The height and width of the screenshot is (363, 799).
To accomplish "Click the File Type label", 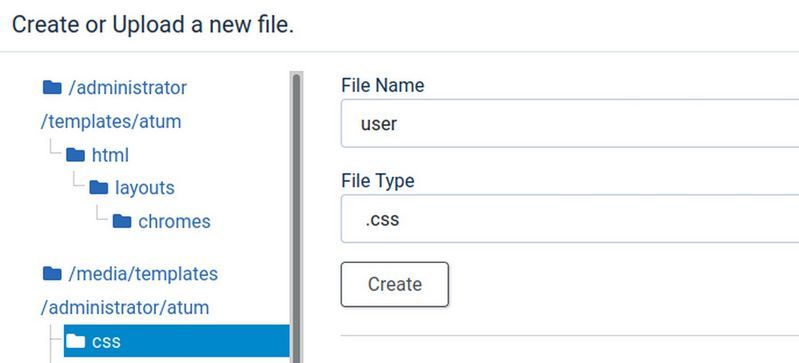I will (378, 180).
